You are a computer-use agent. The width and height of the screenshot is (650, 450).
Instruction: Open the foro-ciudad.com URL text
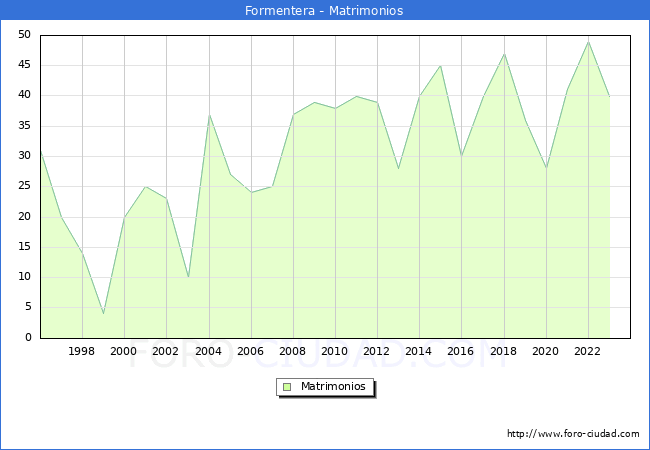coord(573,434)
